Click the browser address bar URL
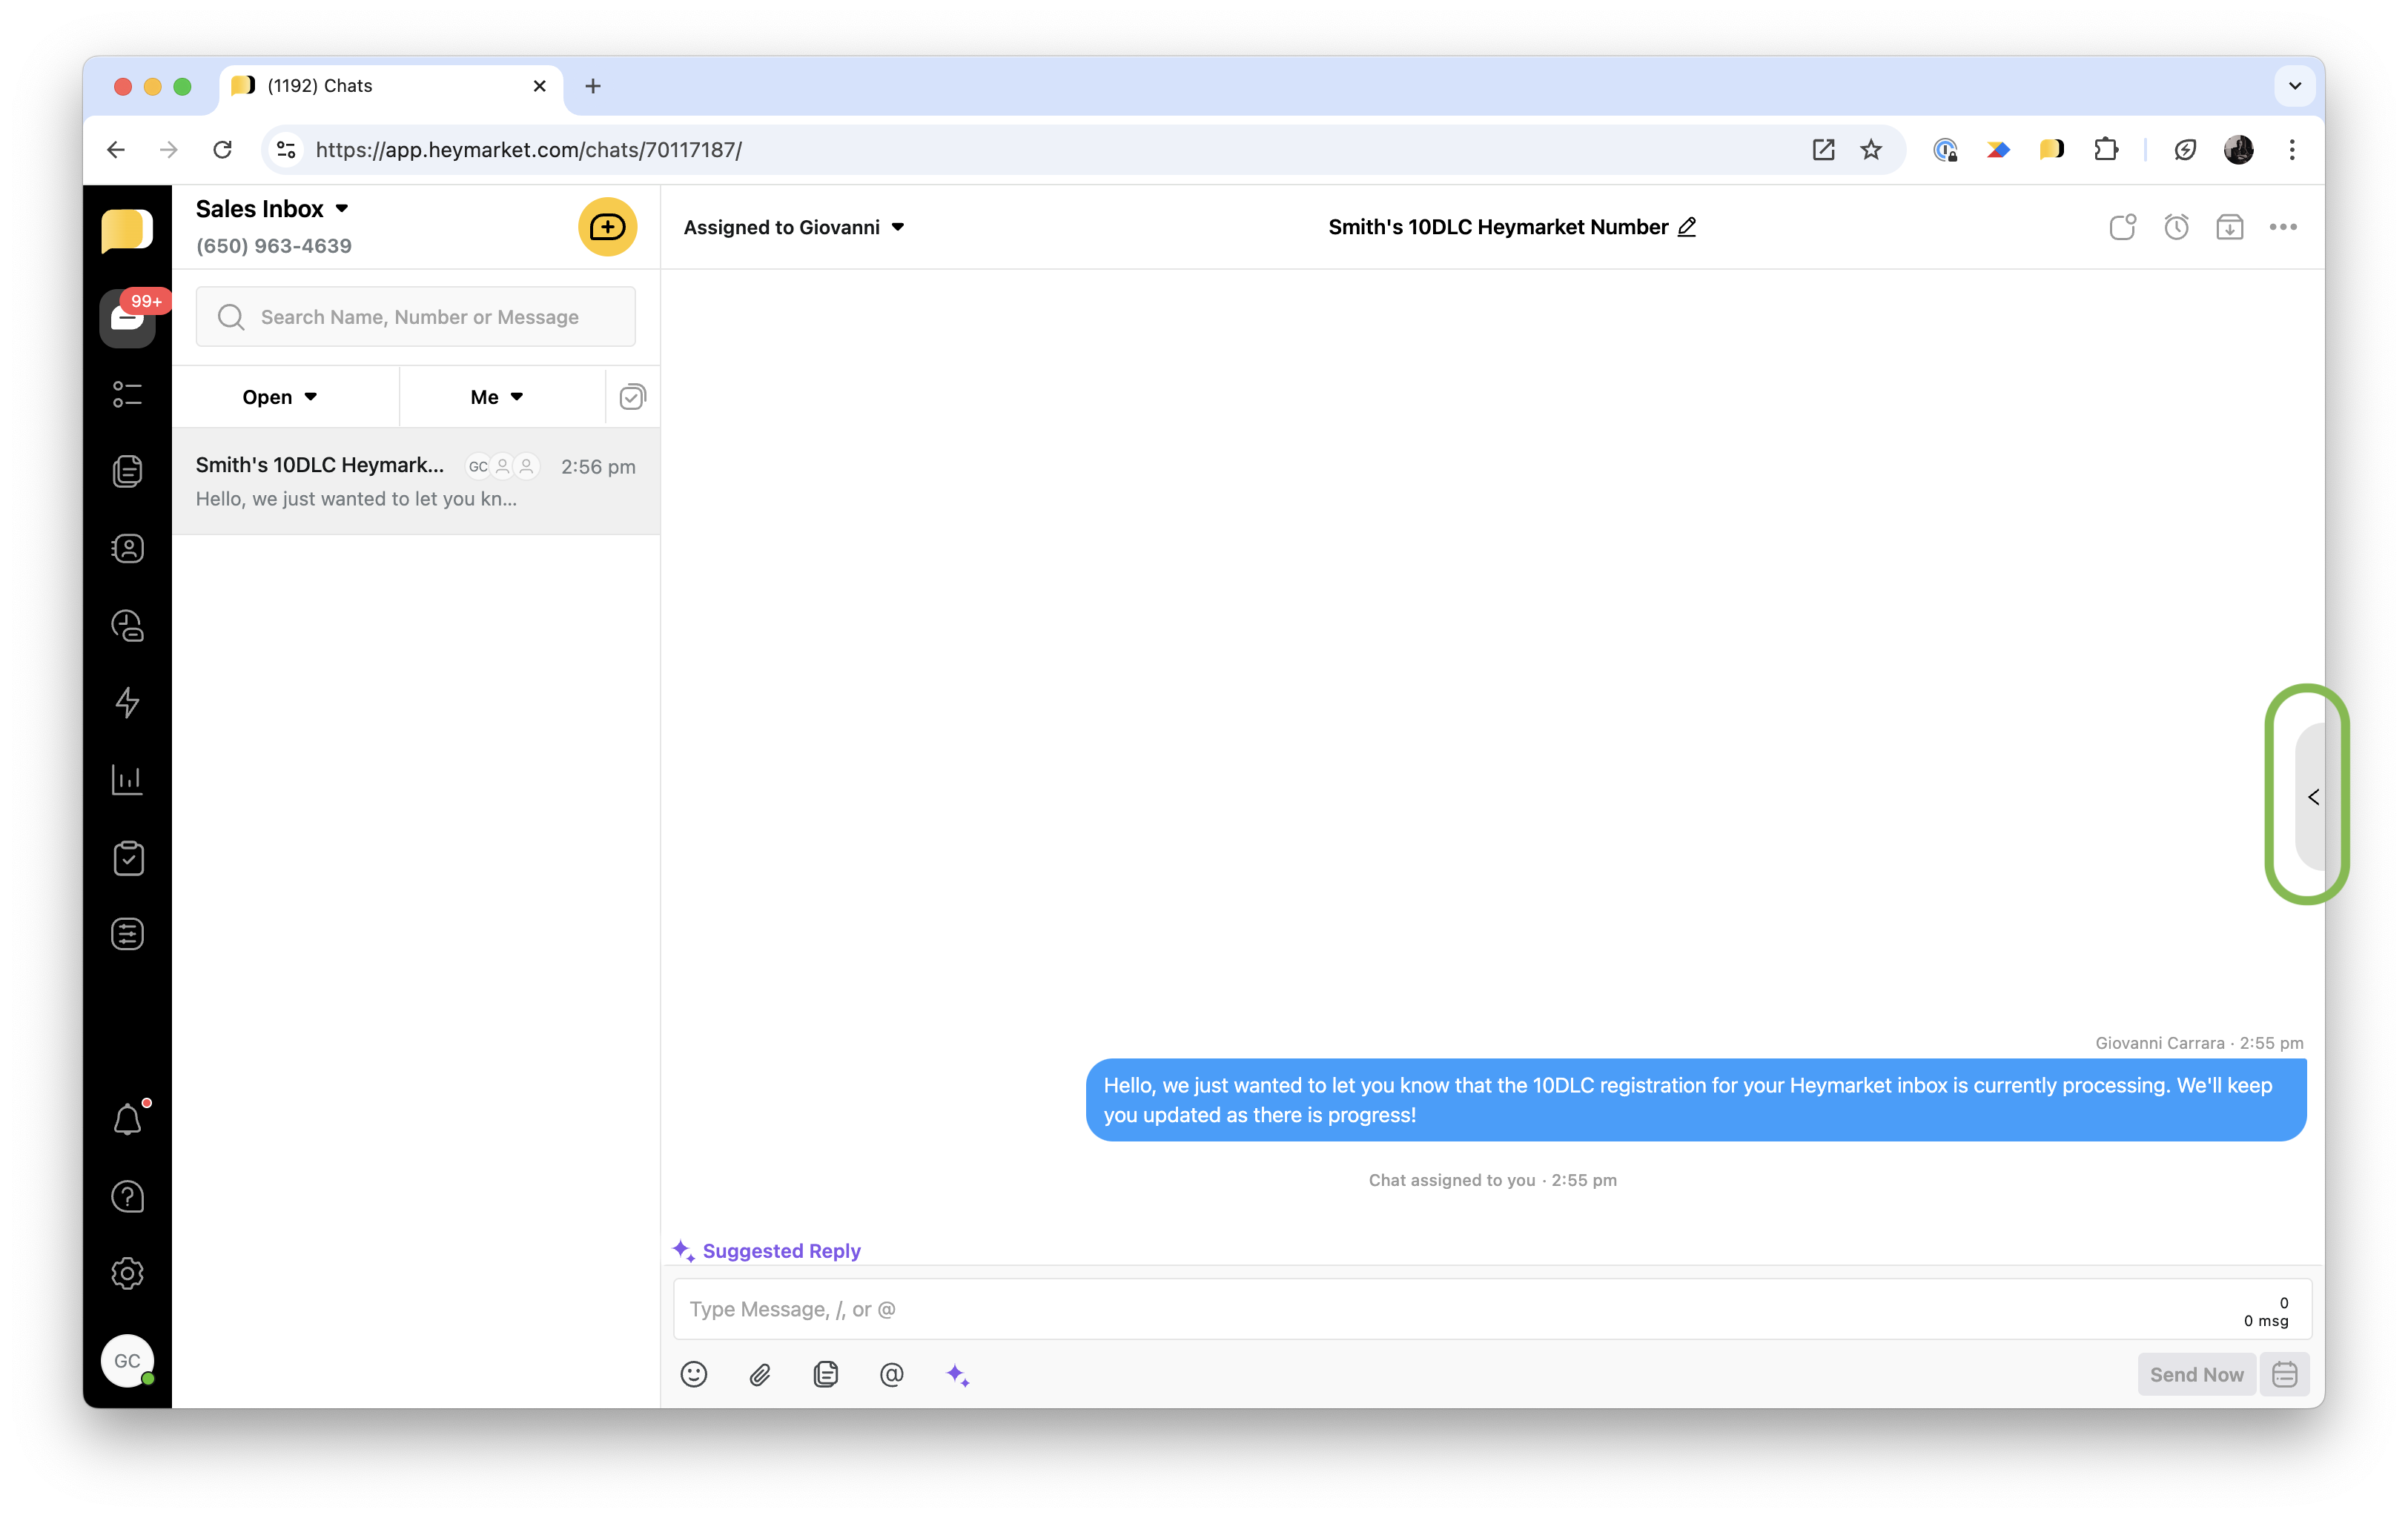2408x1518 pixels. tap(529, 150)
